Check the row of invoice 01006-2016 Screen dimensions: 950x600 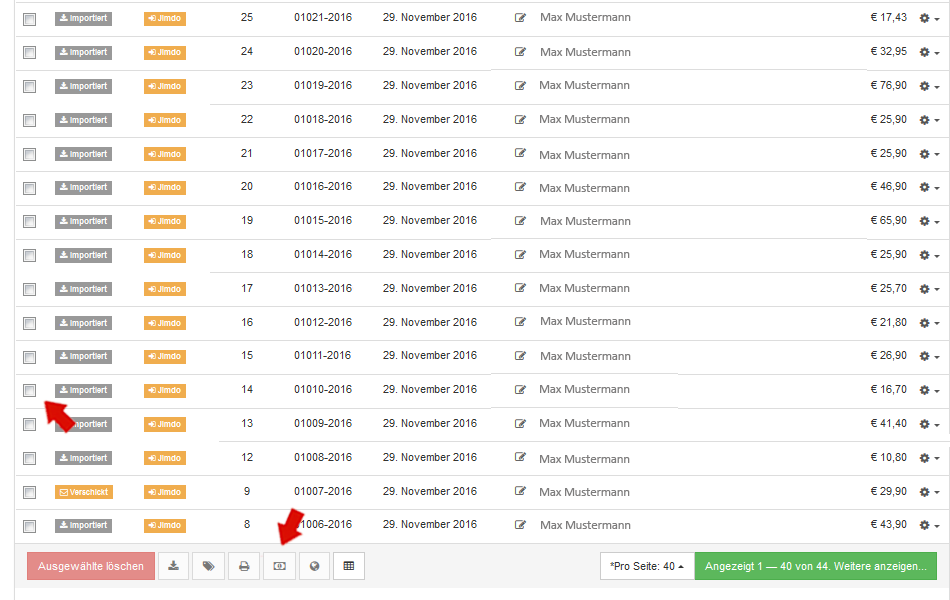[x=30, y=526]
